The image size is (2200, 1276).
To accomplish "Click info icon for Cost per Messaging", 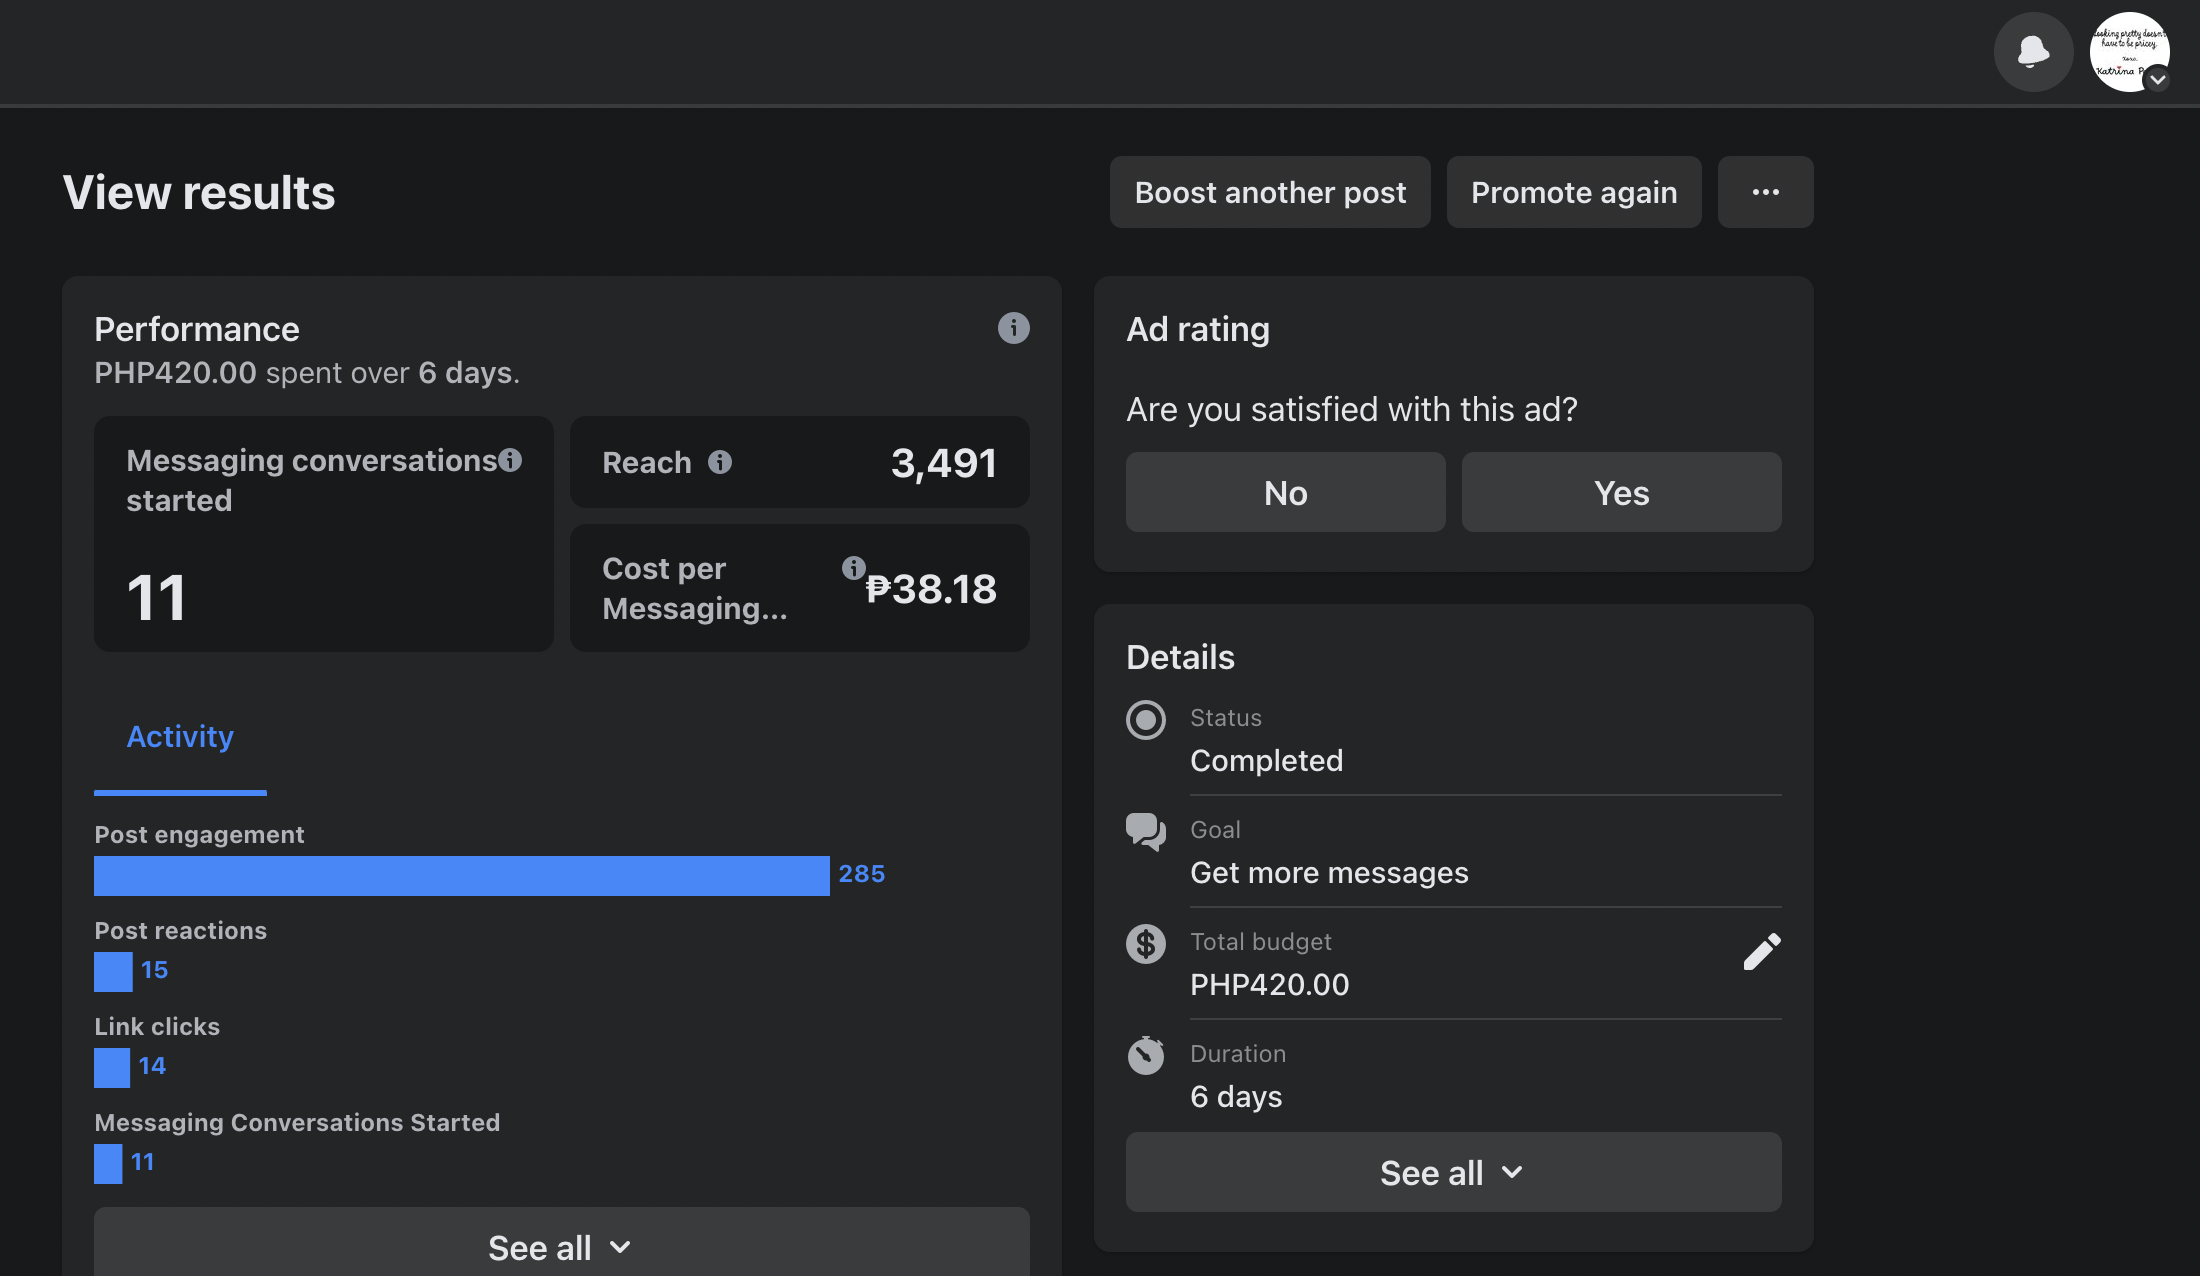I will tap(853, 568).
